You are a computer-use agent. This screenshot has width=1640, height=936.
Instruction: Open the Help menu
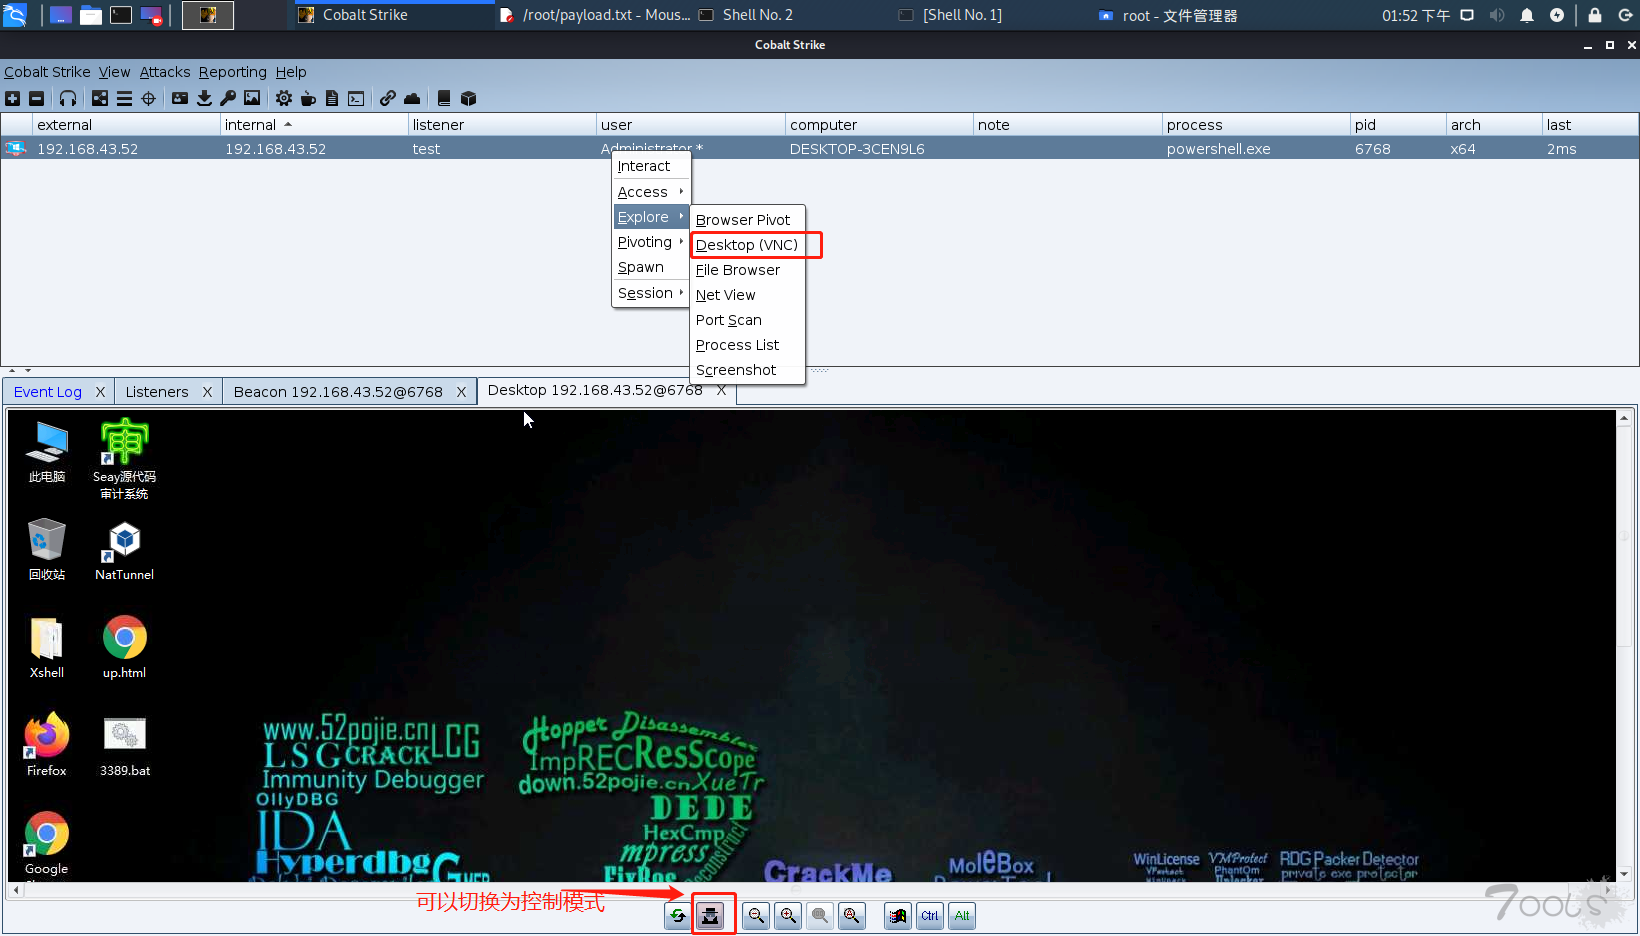(x=291, y=72)
